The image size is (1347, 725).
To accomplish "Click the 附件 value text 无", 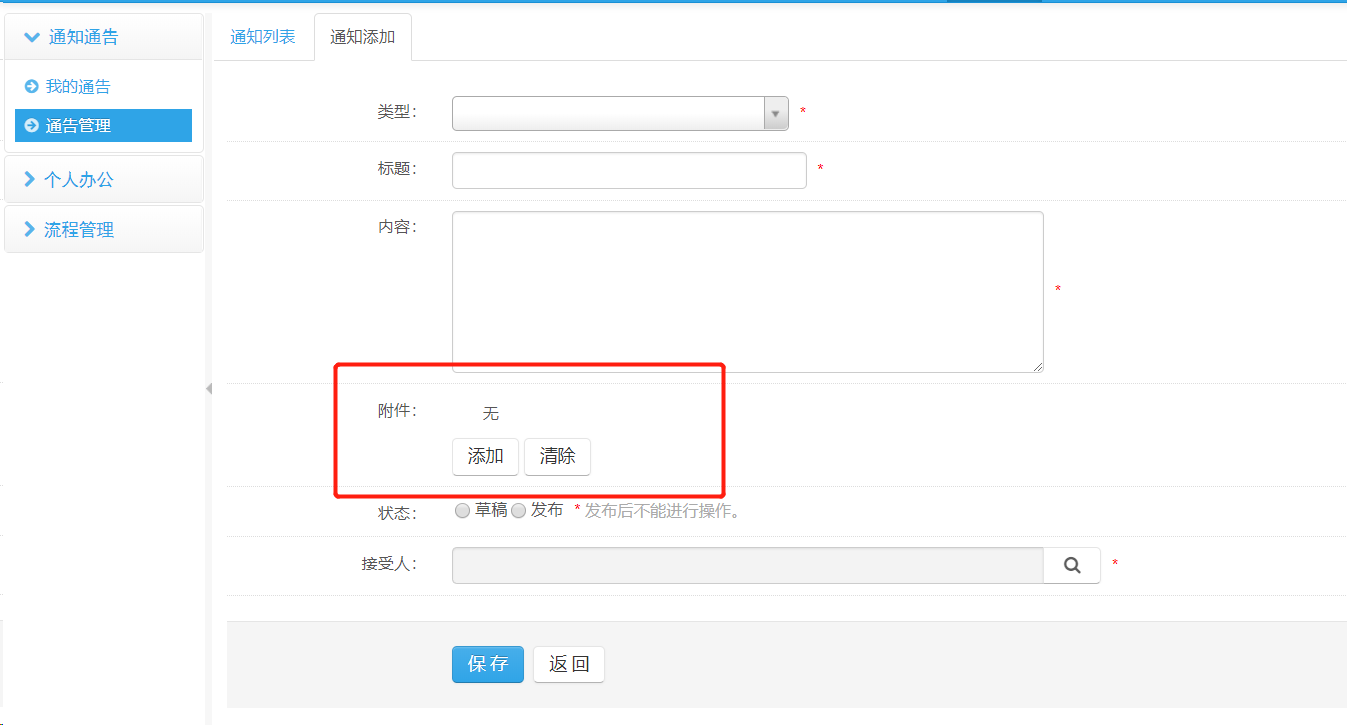I will [x=491, y=414].
